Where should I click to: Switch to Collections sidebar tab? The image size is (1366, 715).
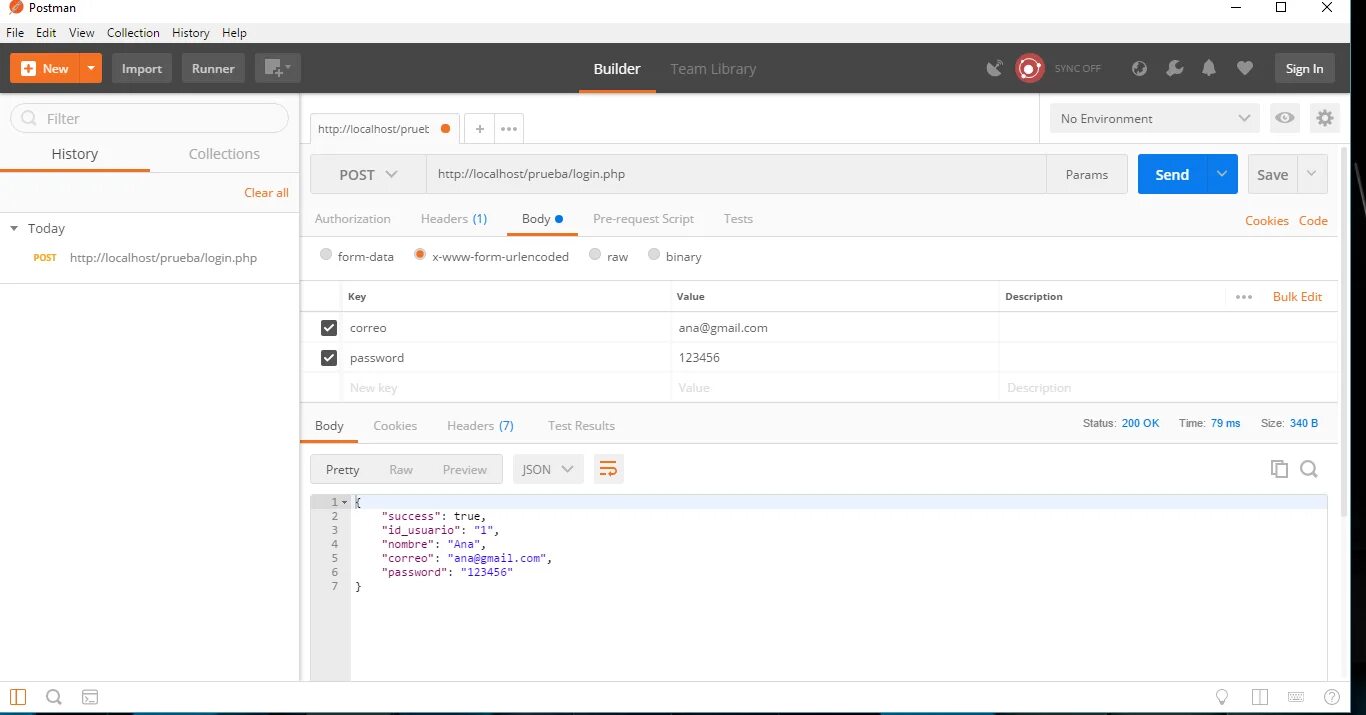pos(224,154)
